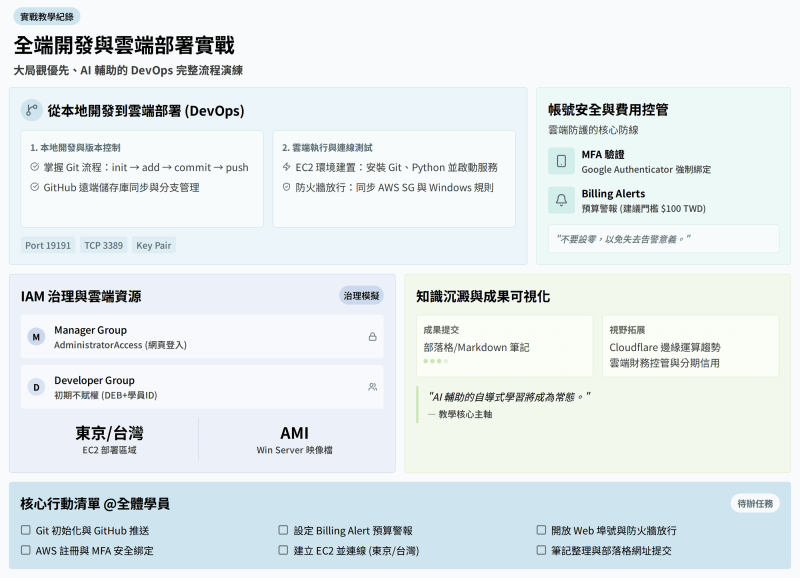Check the 開放 Web 埠號與防火牆放行 checkbox
Image resolution: width=800 pixels, height=578 pixels.
(541, 530)
